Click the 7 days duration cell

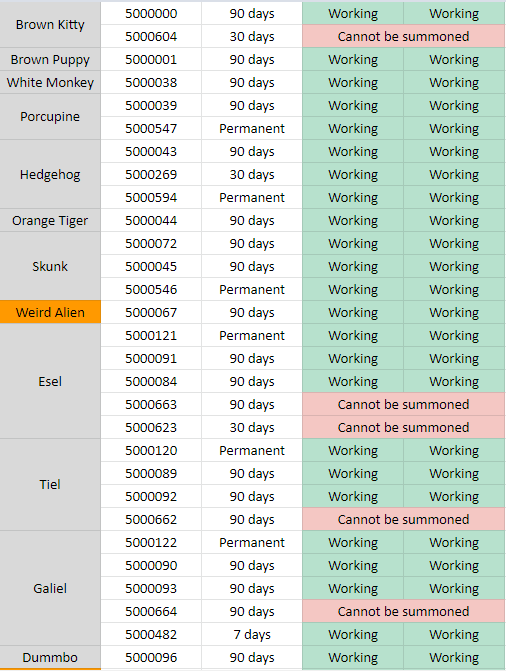click(x=252, y=635)
